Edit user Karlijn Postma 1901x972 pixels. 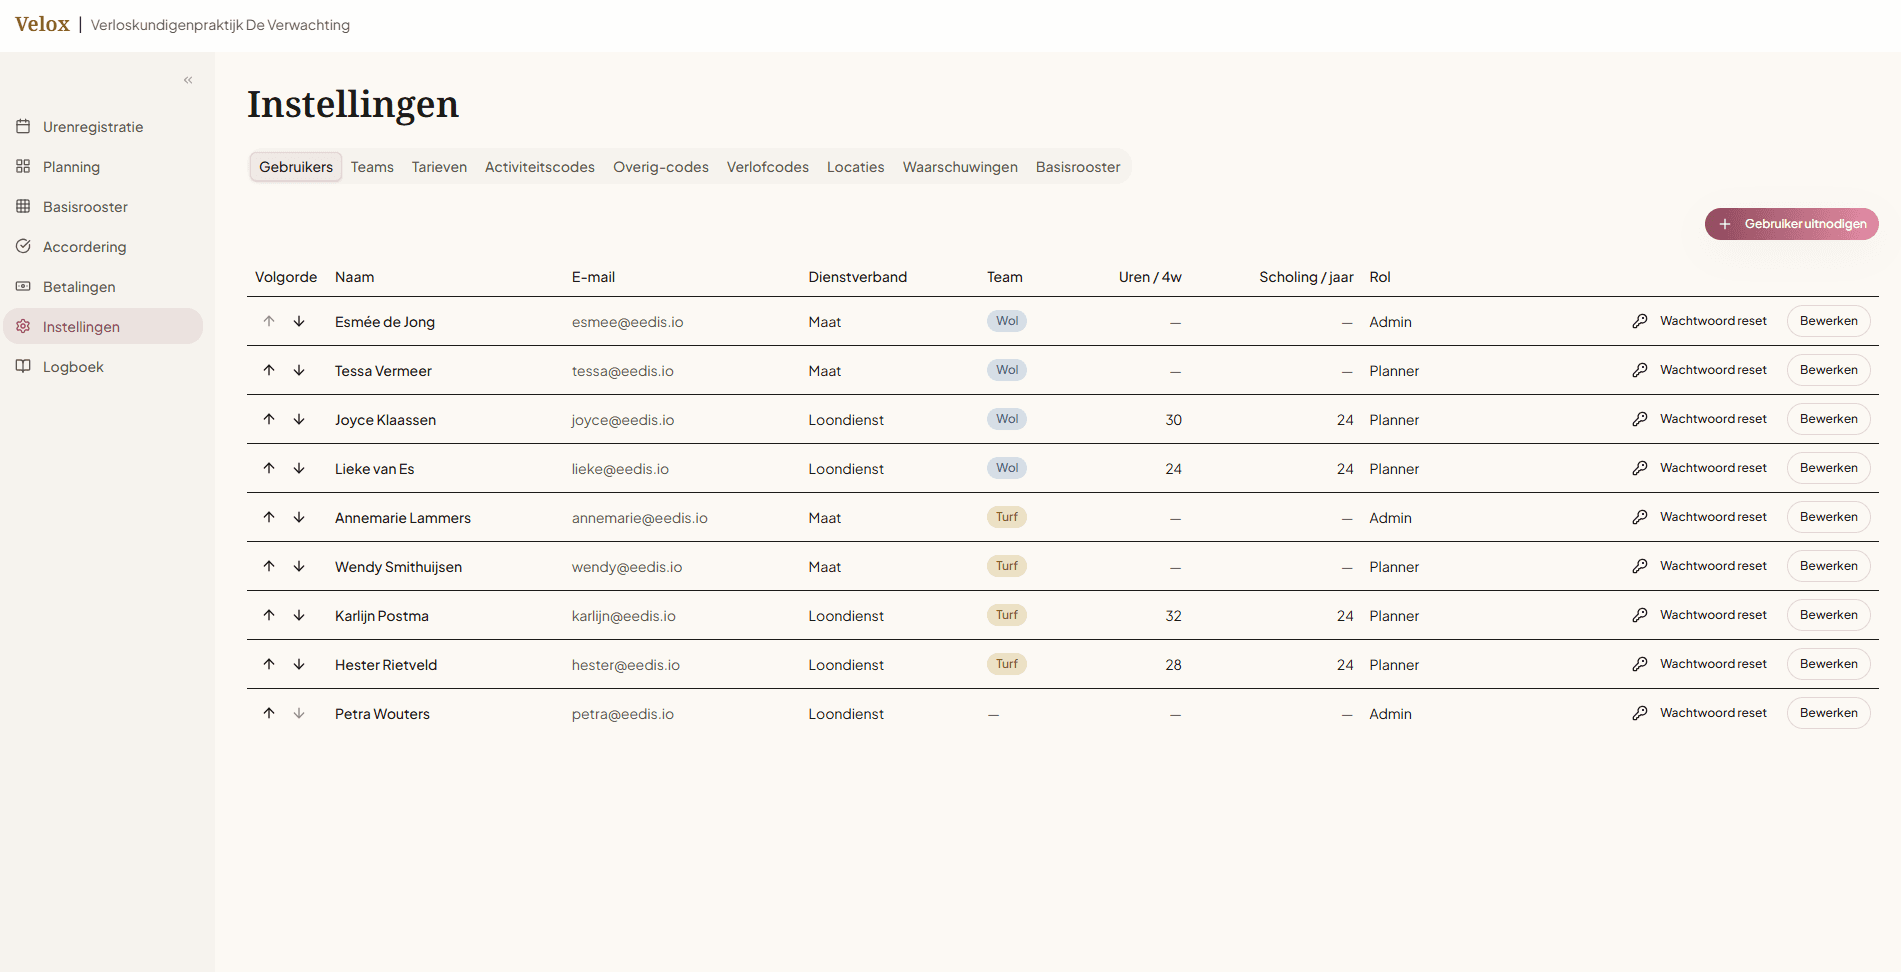(1828, 615)
